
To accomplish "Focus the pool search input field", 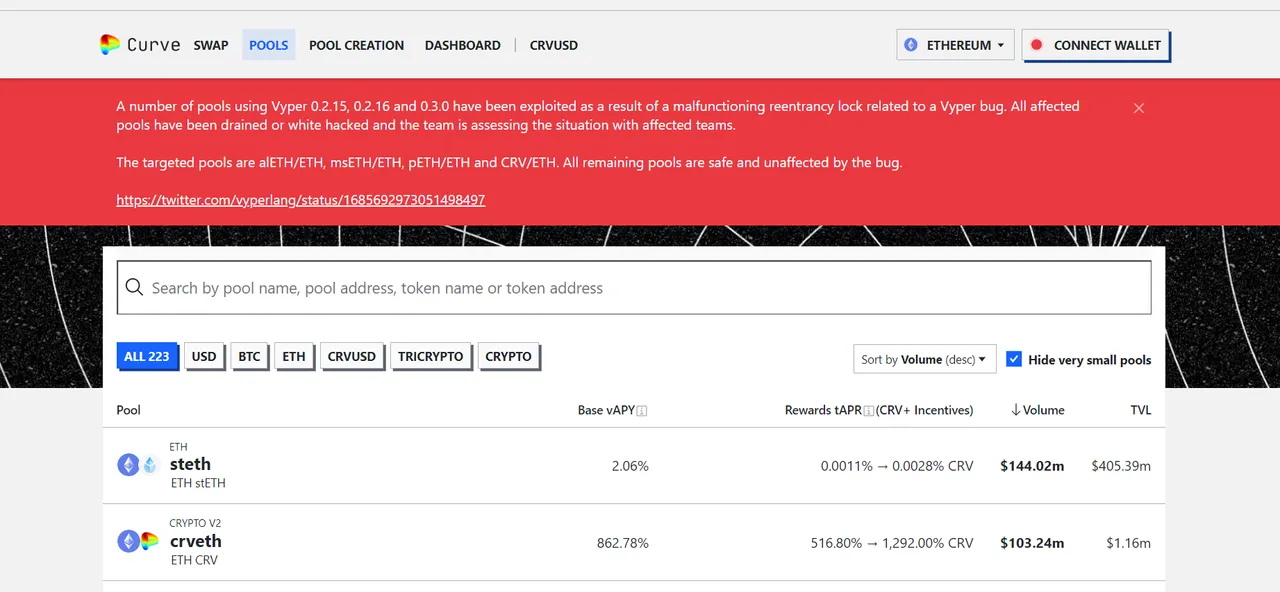I will [634, 288].
